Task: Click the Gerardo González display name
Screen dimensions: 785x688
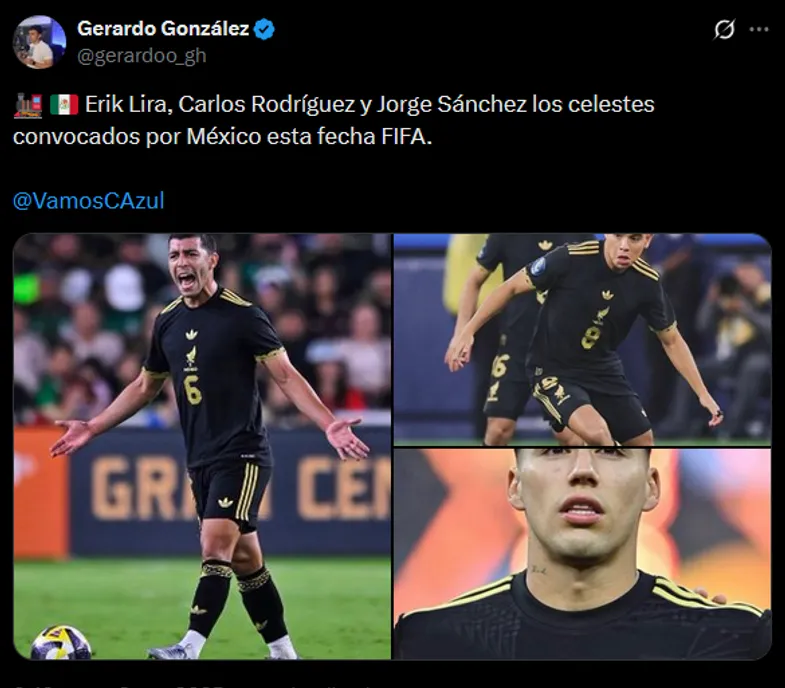Action: pyautogui.click(x=163, y=29)
